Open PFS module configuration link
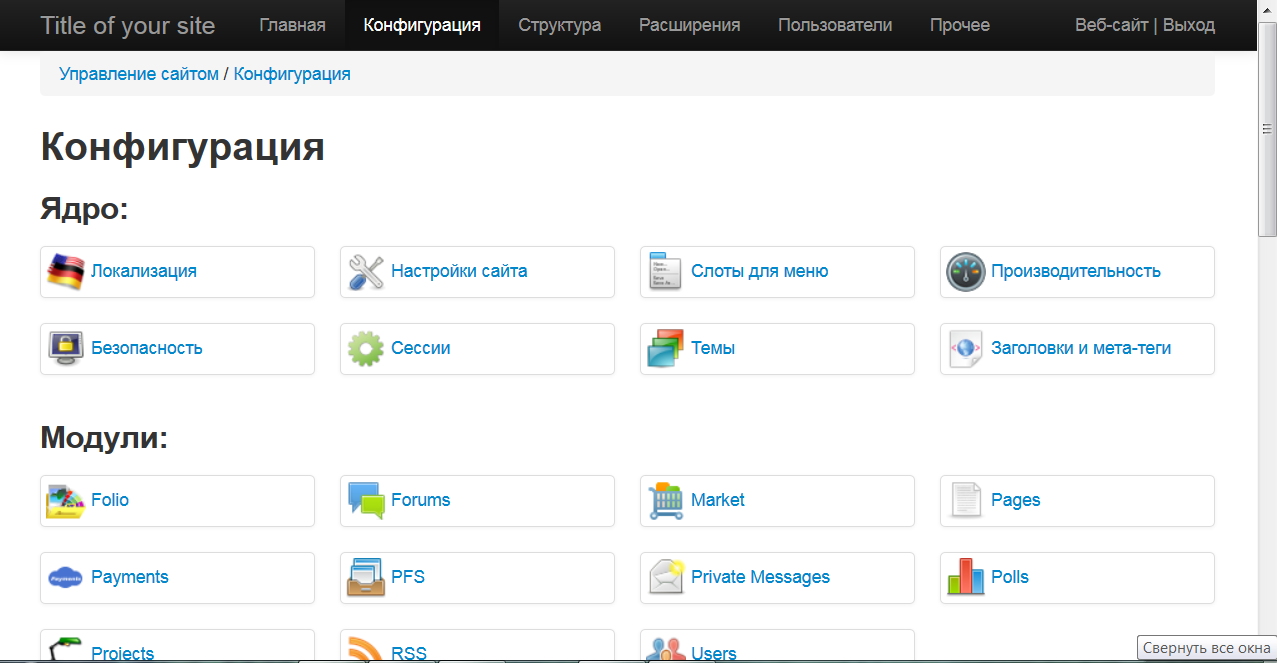 [x=408, y=577]
